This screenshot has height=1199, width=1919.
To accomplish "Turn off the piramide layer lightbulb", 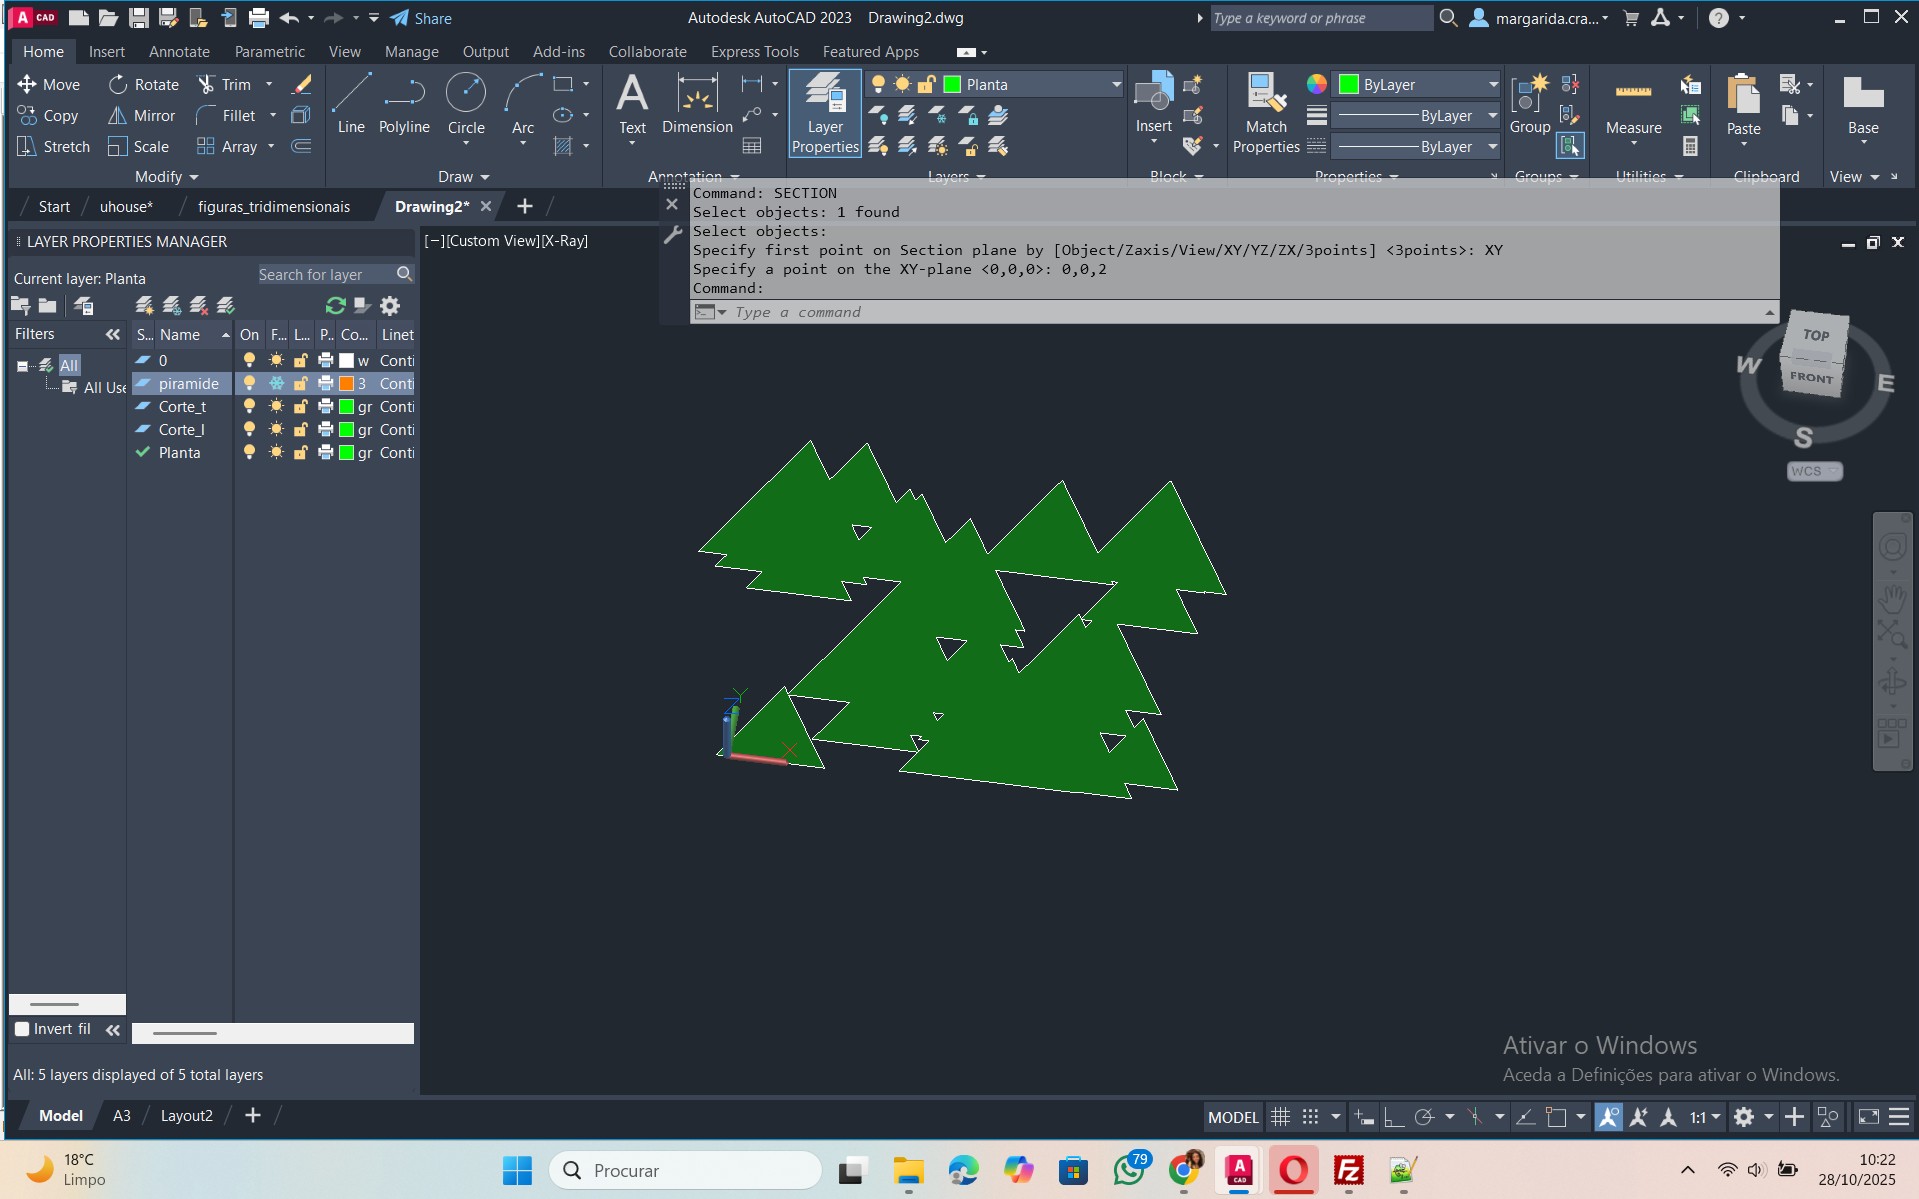I will (x=249, y=384).
